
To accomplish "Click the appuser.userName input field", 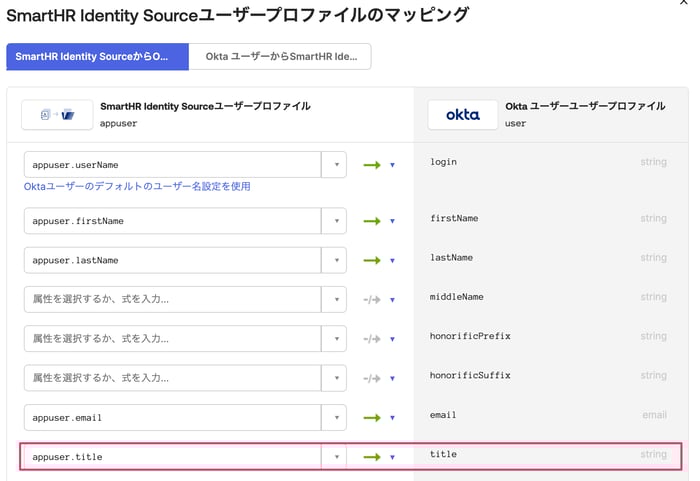I will click(x=172, y=165).
